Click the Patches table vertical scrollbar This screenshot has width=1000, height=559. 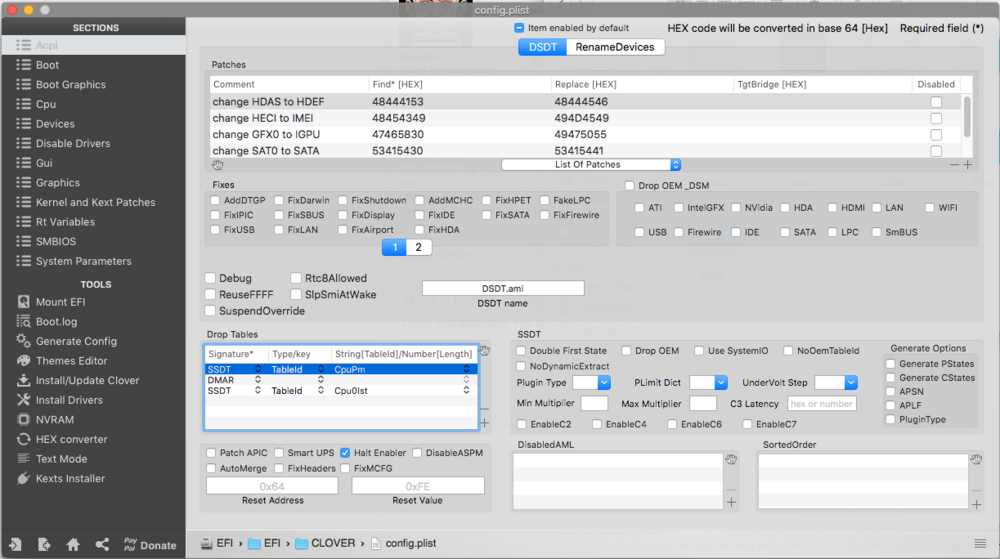pos(967,118)
